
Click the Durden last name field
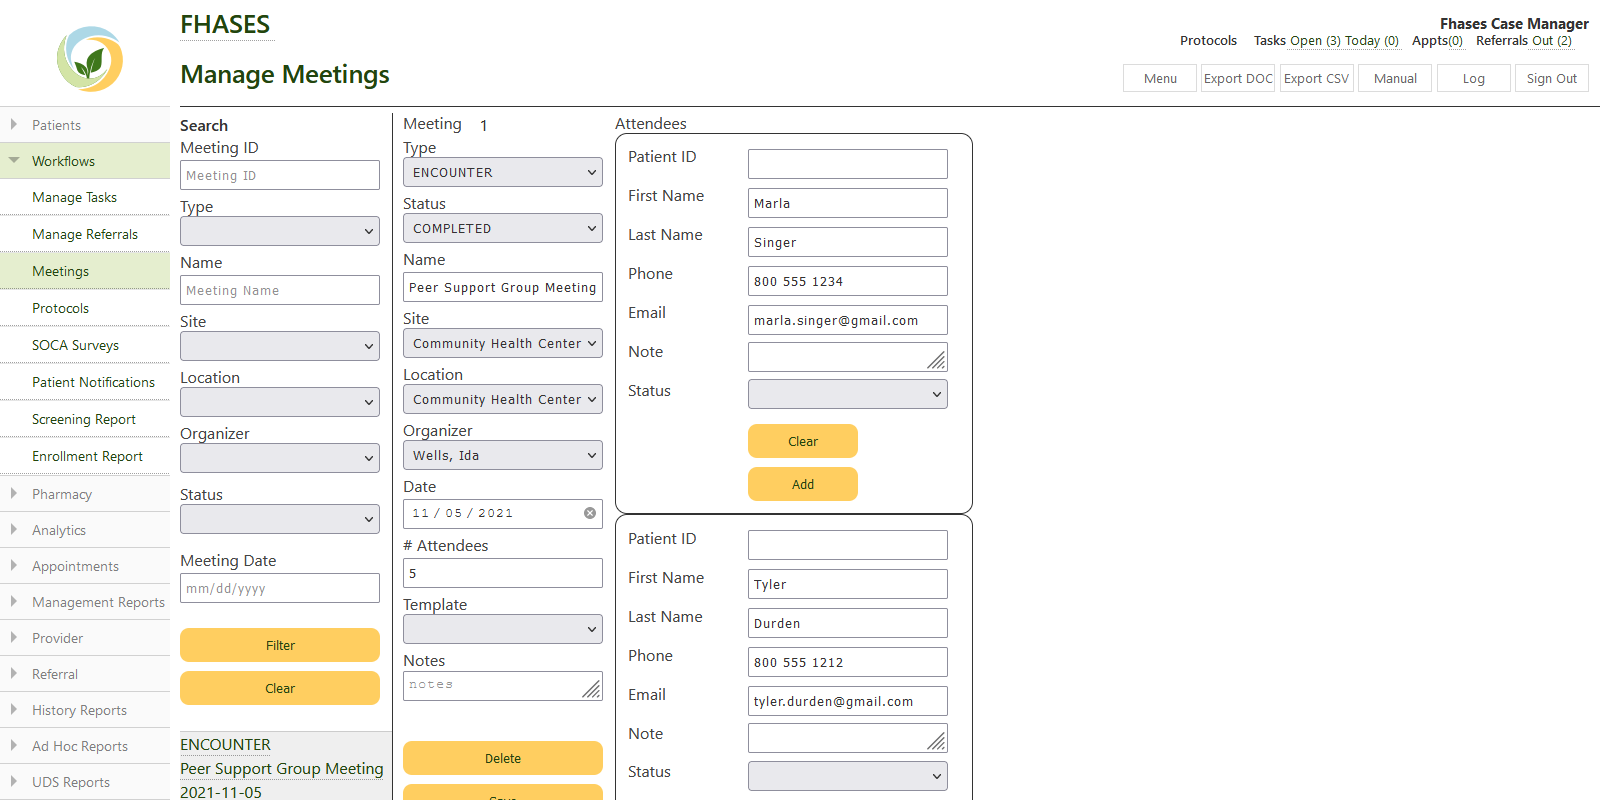[848, 623]
